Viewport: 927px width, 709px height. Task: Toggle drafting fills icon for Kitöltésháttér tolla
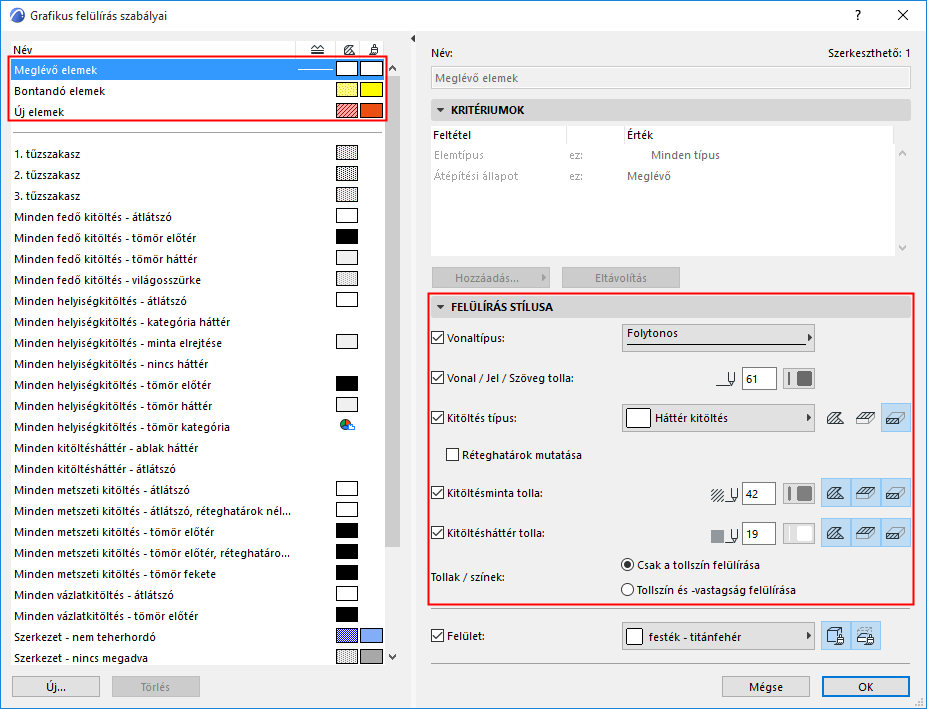click(835, 533)
